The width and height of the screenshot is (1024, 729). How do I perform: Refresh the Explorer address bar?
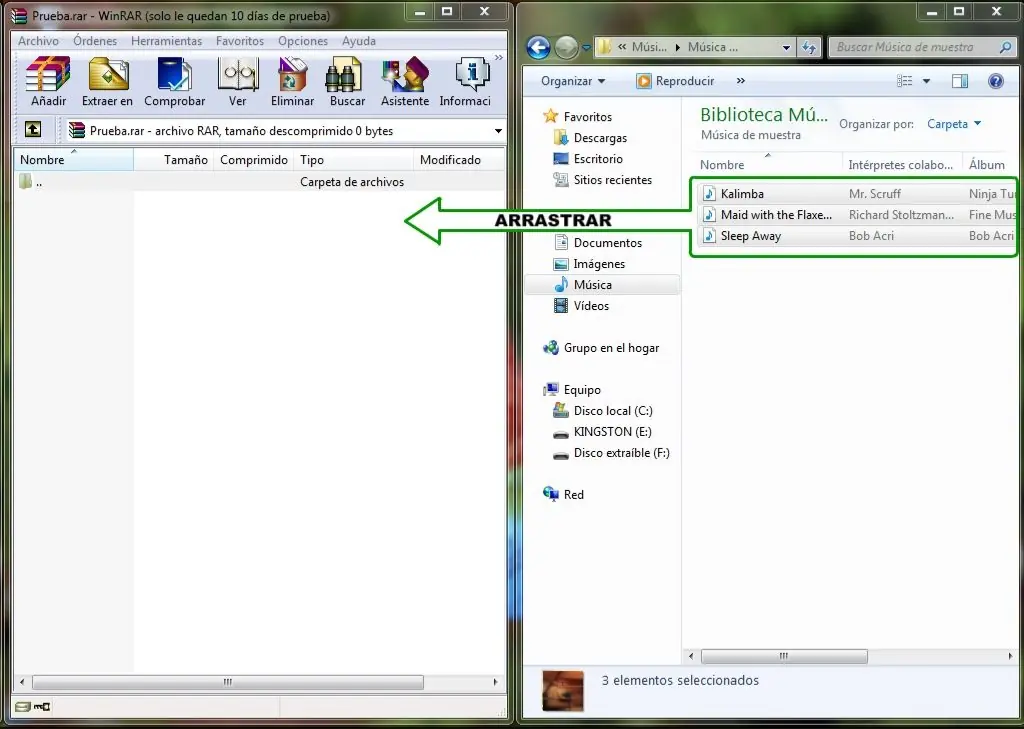[x=809, y=47]
